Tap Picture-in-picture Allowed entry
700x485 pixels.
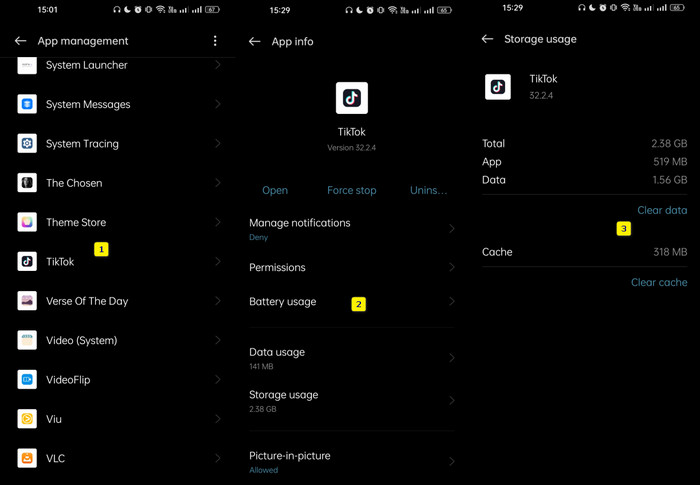[352, 462]
